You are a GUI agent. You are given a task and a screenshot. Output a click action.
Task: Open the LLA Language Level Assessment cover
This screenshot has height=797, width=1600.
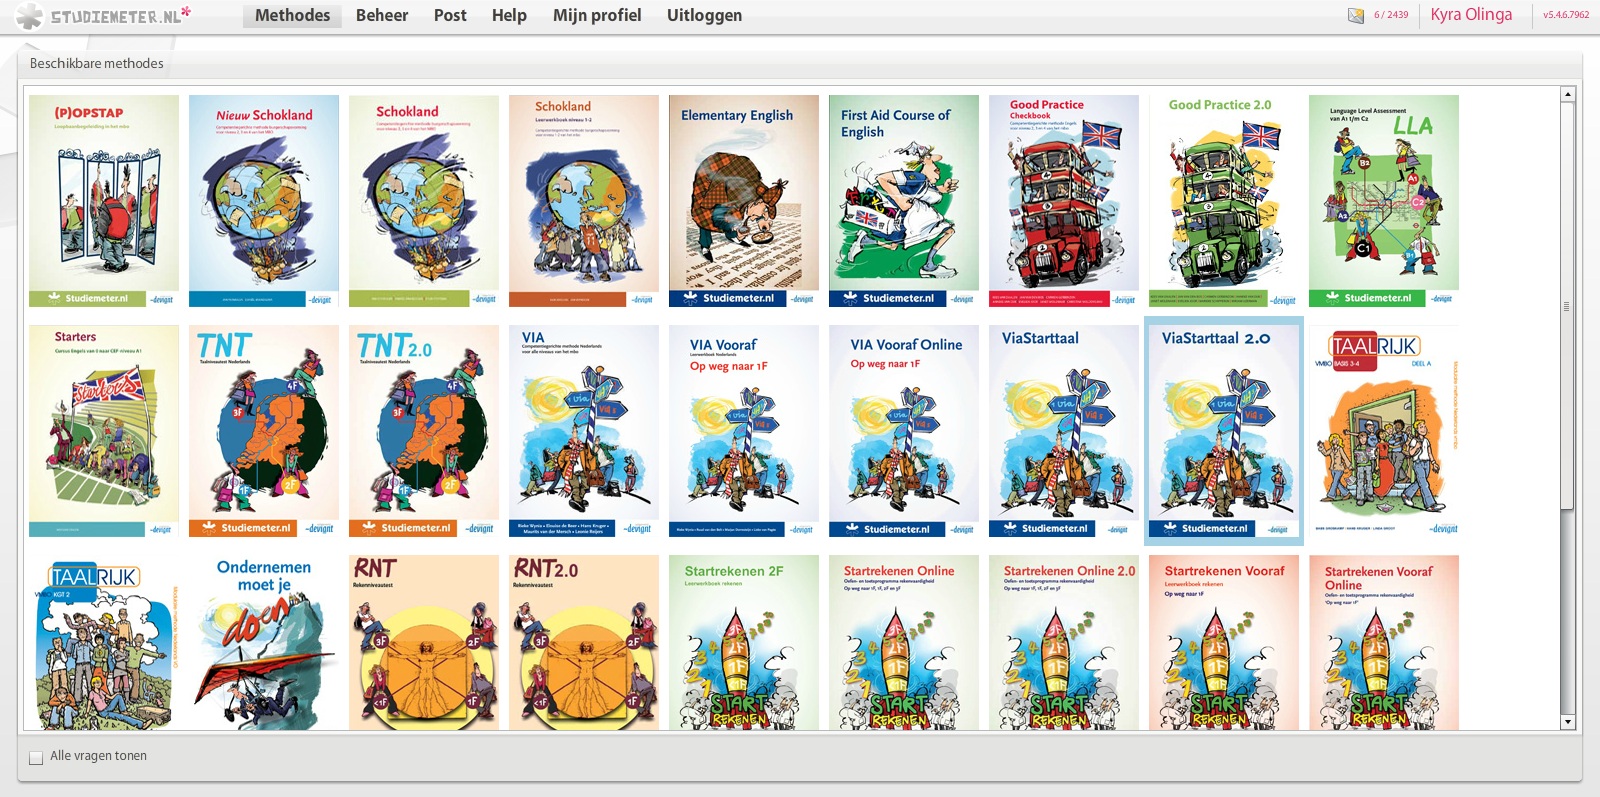[1384, 201]
